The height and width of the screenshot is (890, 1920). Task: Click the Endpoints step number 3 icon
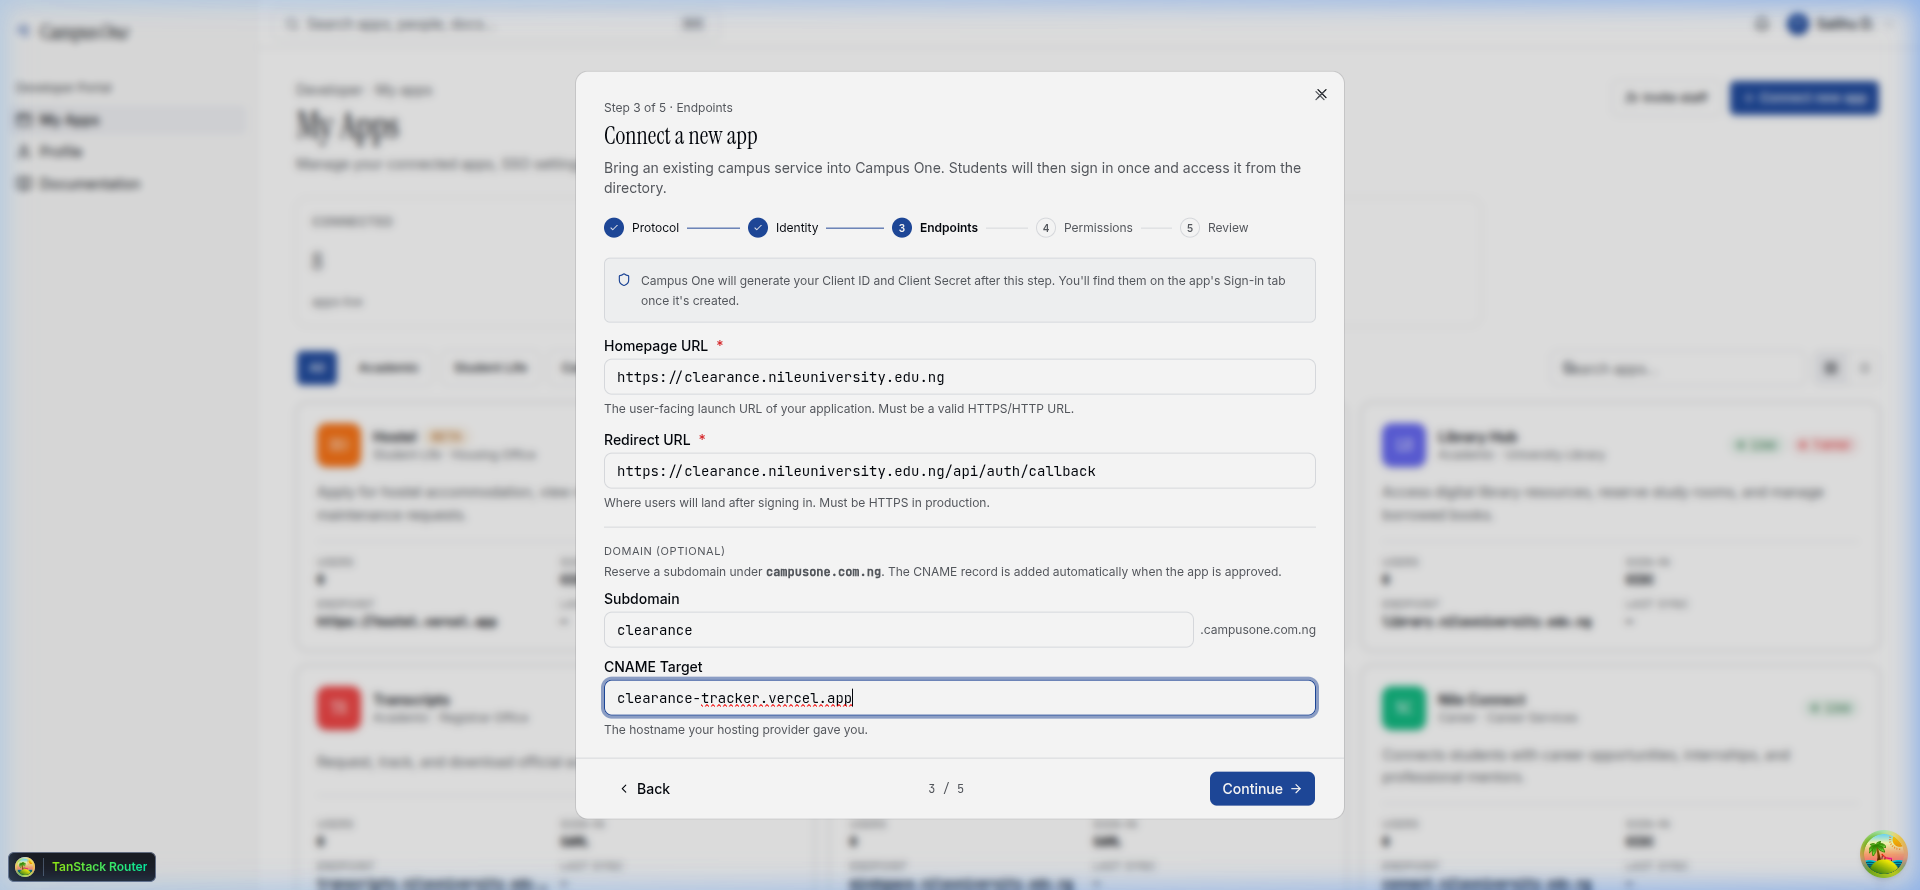point(902,228)
